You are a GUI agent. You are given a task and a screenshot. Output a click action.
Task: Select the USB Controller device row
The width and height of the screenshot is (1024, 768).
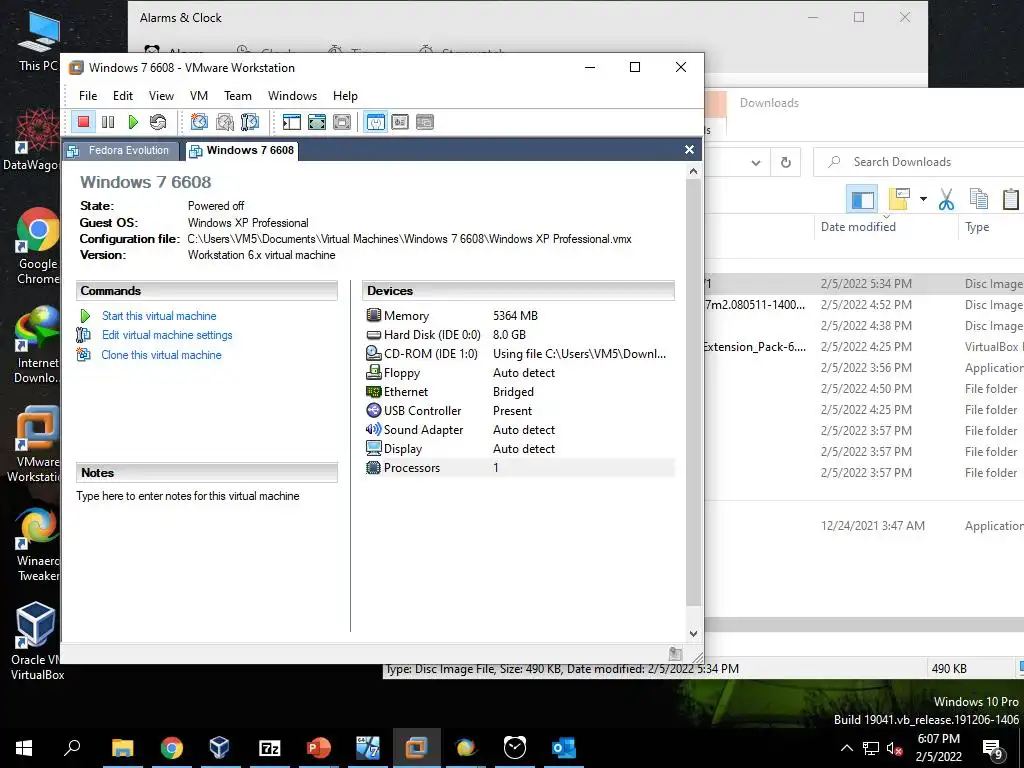click(x=519, y=411)
